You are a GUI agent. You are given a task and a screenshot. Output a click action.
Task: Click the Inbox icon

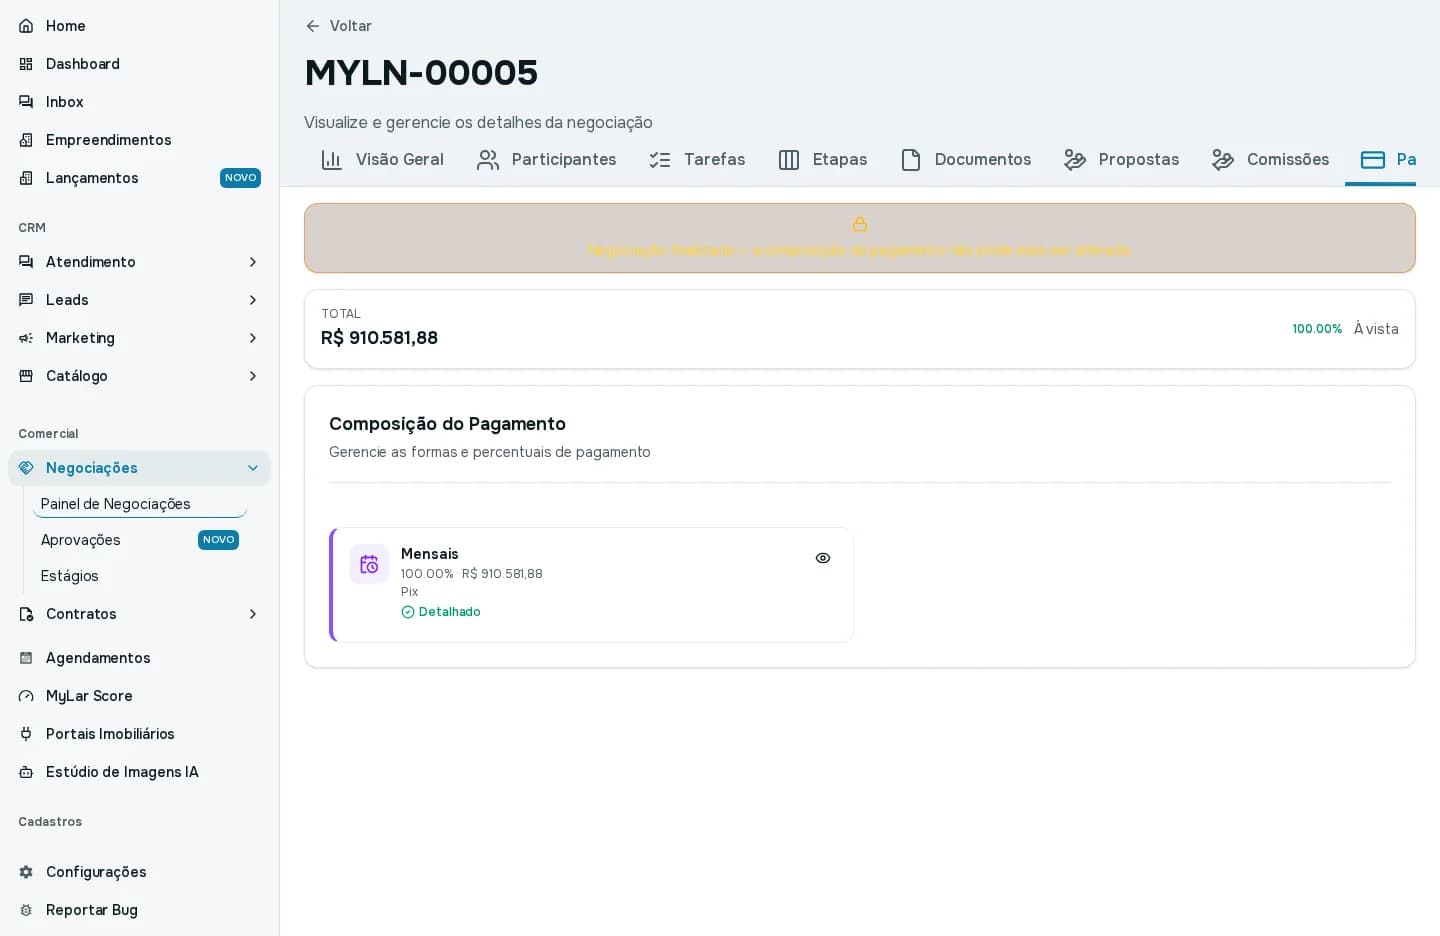(26, 102)
